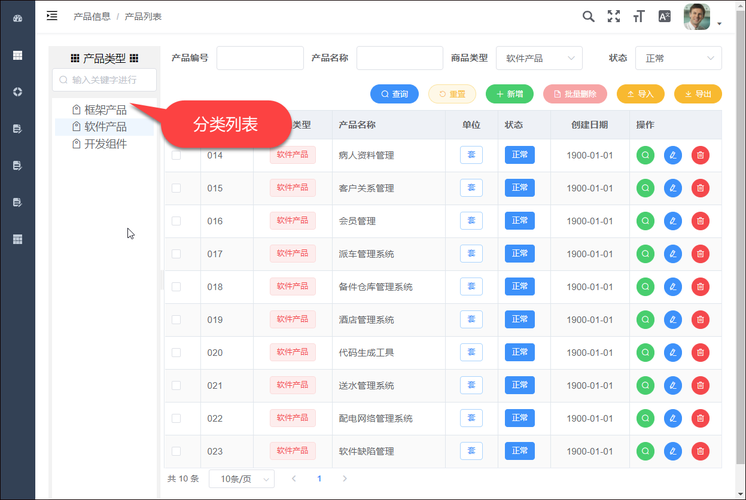Check the checkbox for row 014
746x500 pixels.
click(176, 155)
